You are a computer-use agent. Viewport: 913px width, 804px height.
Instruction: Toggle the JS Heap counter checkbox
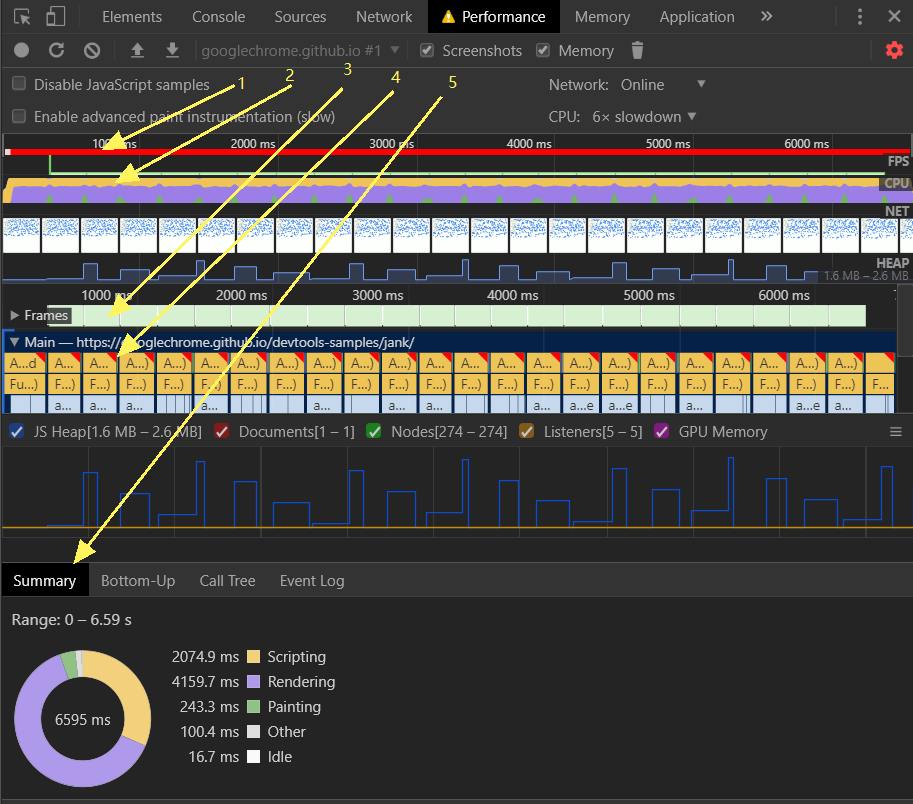[17, 432]
